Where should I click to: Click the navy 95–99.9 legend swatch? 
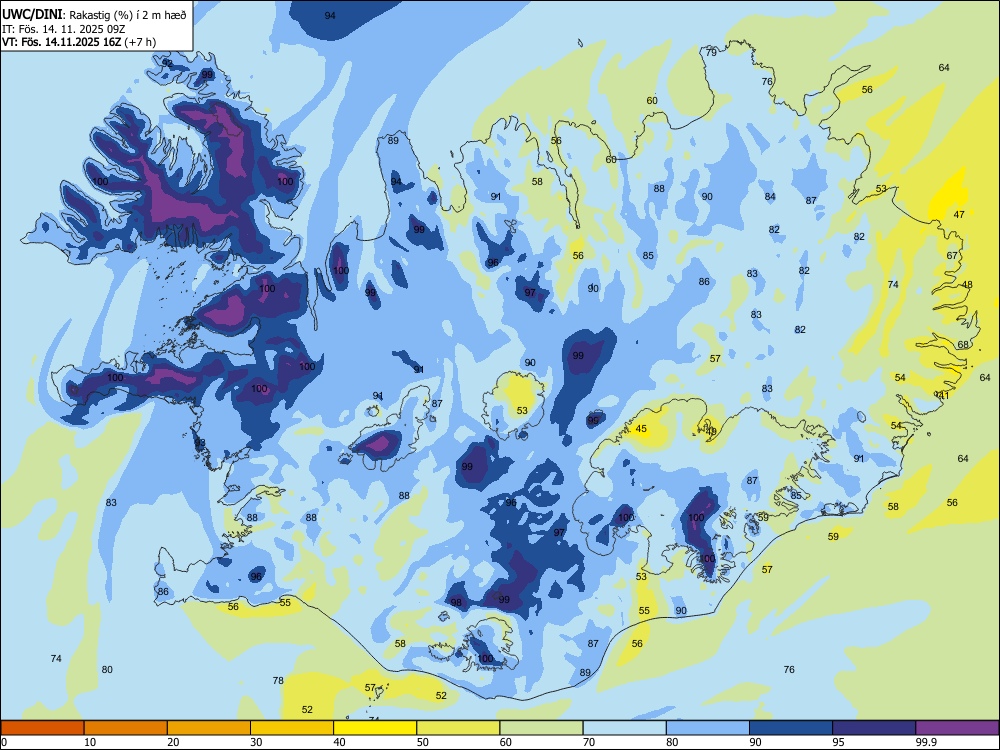(x=874, y=728)
